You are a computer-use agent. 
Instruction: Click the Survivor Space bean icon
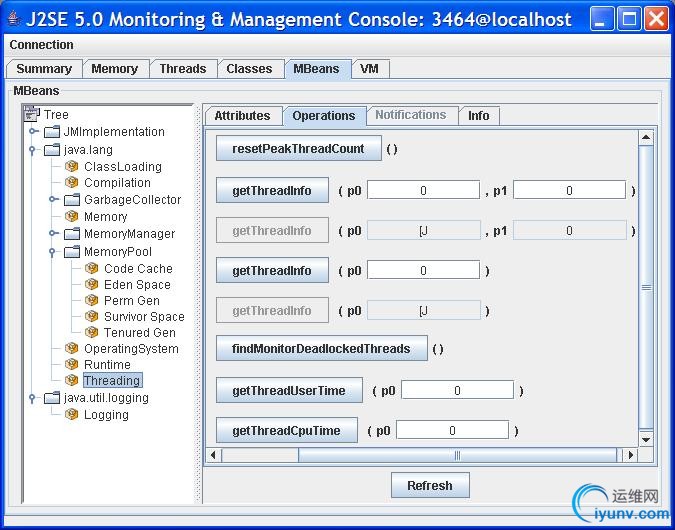pos(92,316)
